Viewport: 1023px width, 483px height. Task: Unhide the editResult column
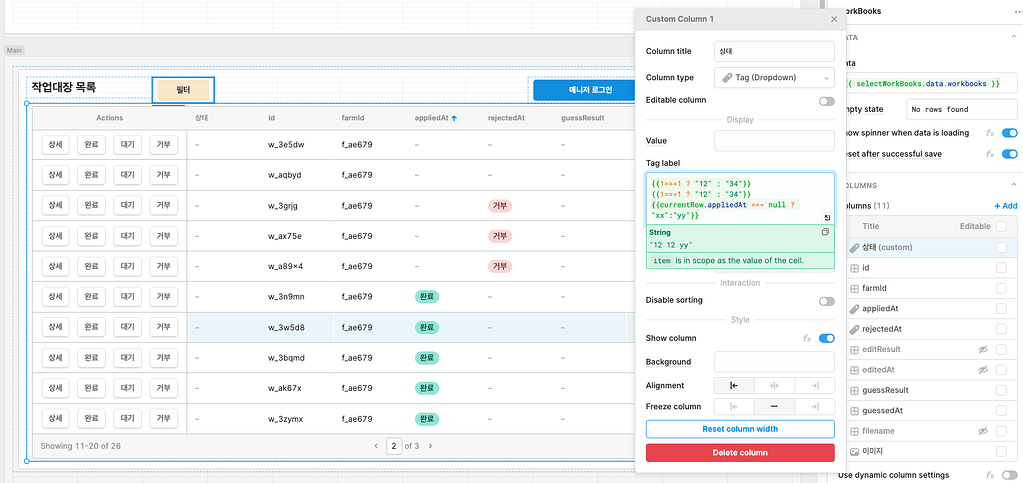tap(983, 350)
